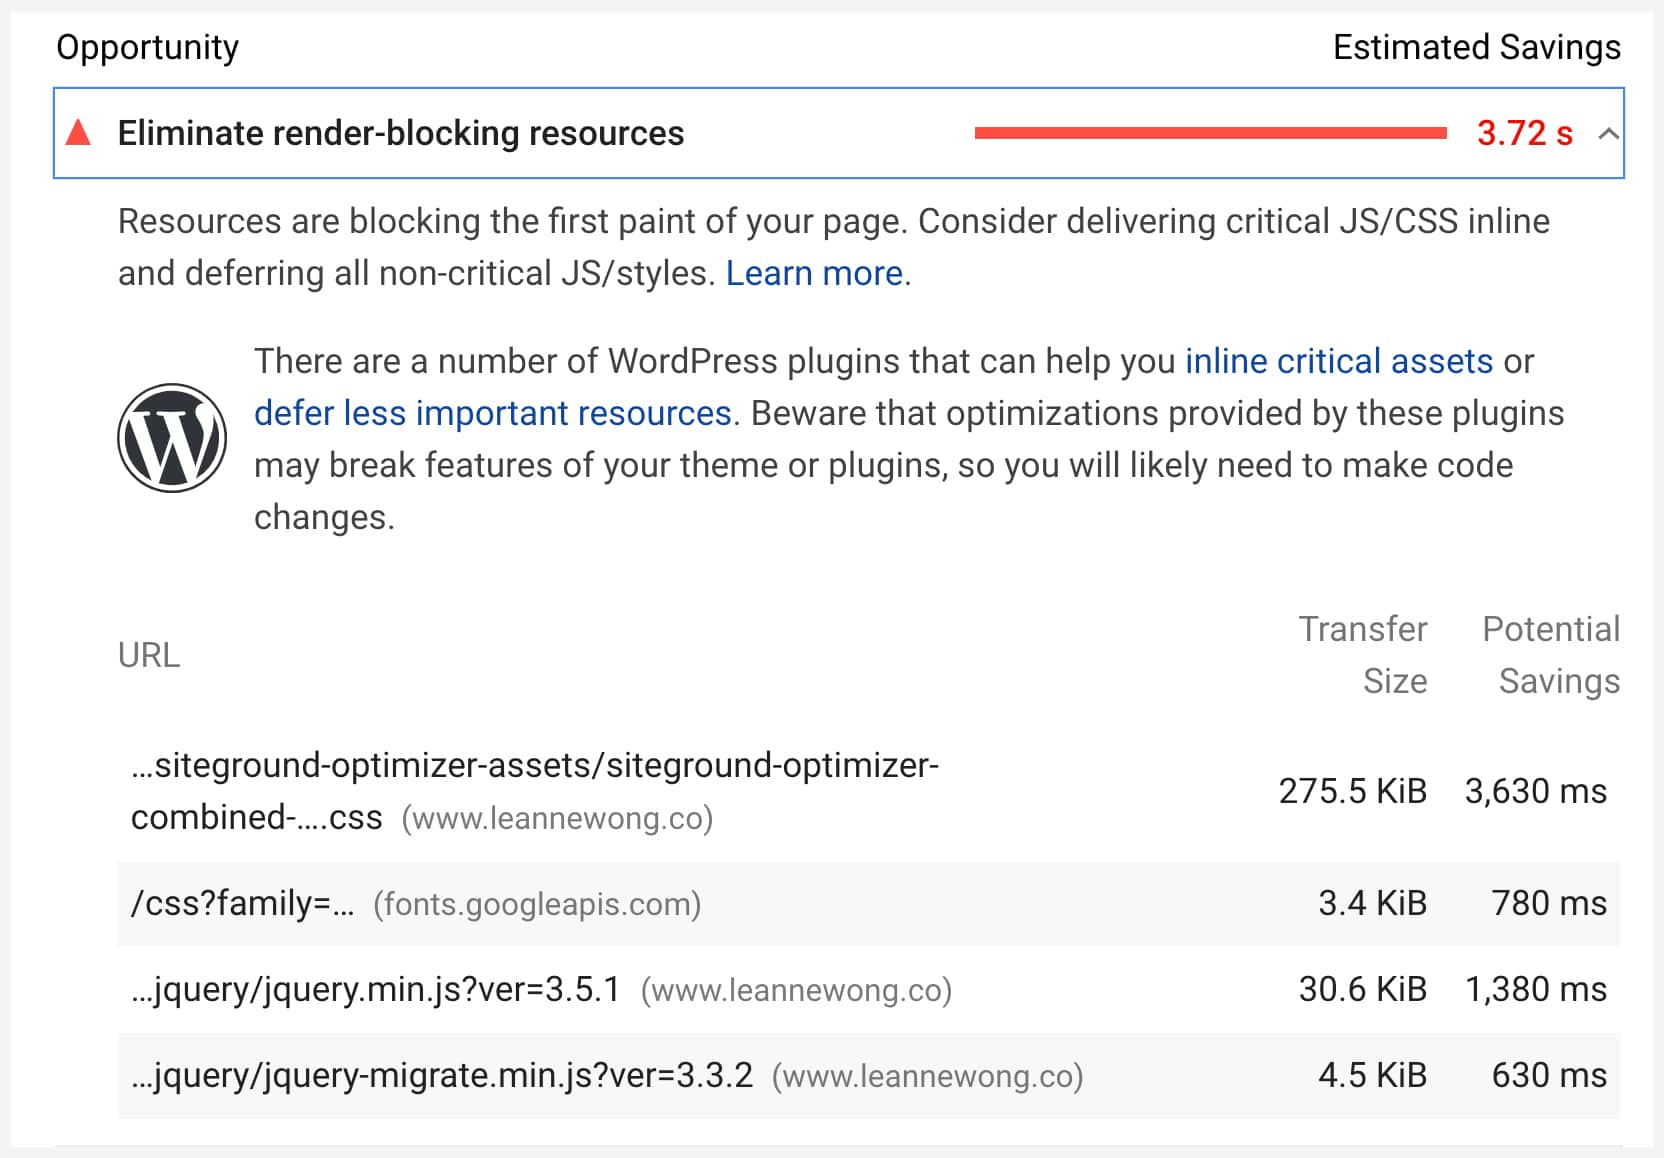Select the Transfer Size column header

1363,655
